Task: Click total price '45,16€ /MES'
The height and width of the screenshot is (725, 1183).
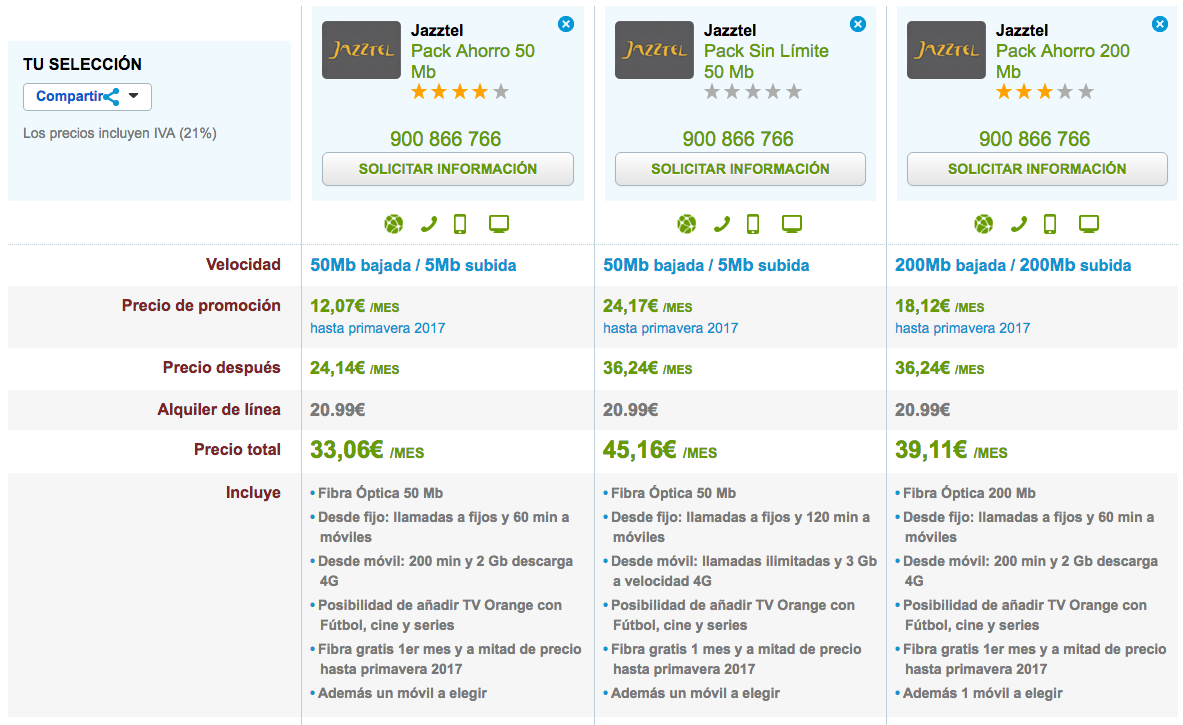Action: tap(660, 450)
